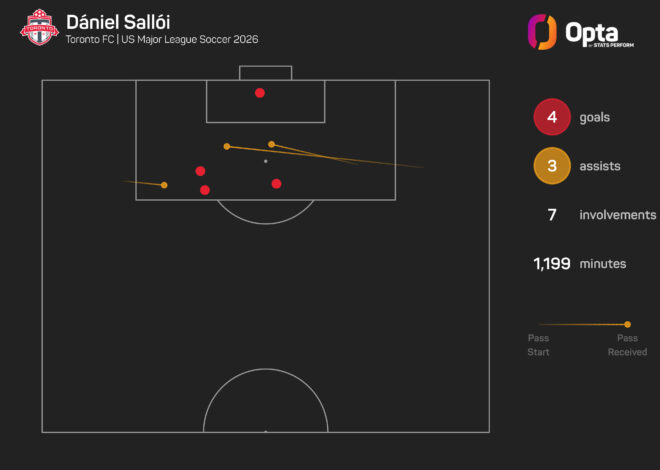Select the orange assist dot above penalty spot
Screen dimensions: 660x470
[271, 144]
